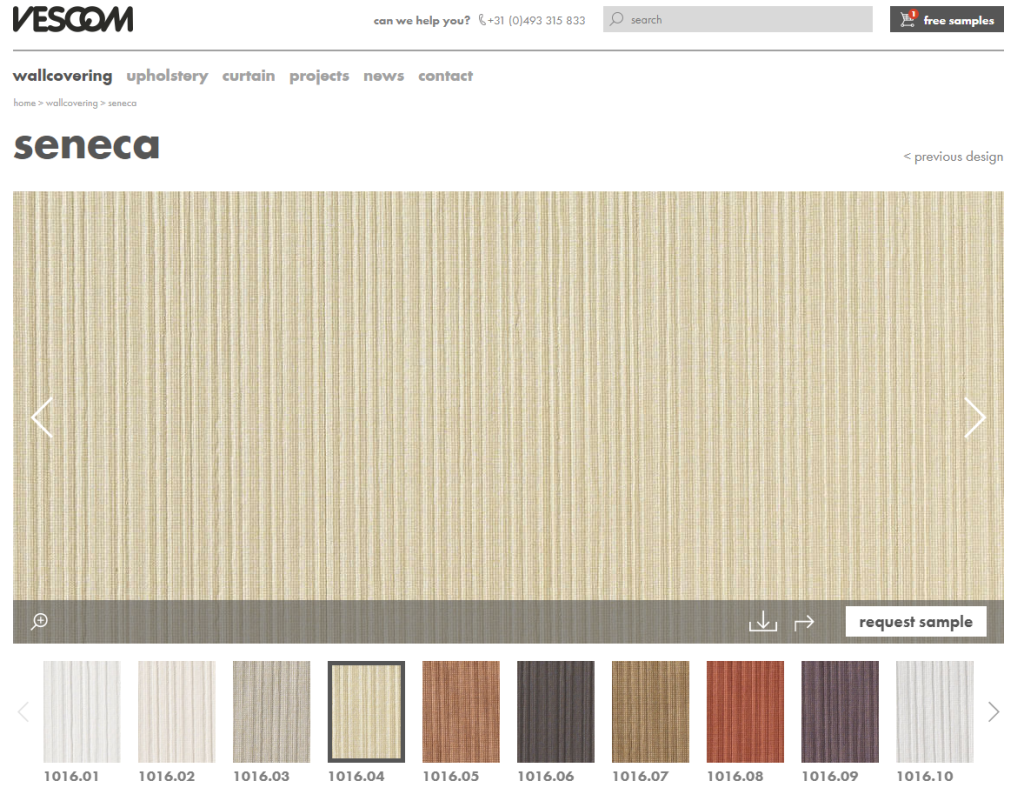Select color swatch 1016.03
Screen dimensions: 1024x801
click(x=272, y=712)
